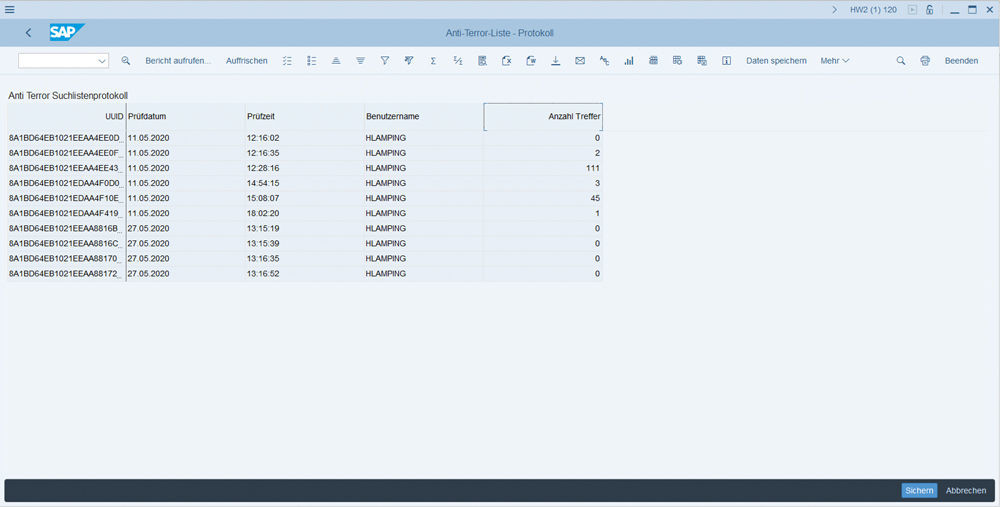Send the list by mail envelope icon

pos(580,61)
